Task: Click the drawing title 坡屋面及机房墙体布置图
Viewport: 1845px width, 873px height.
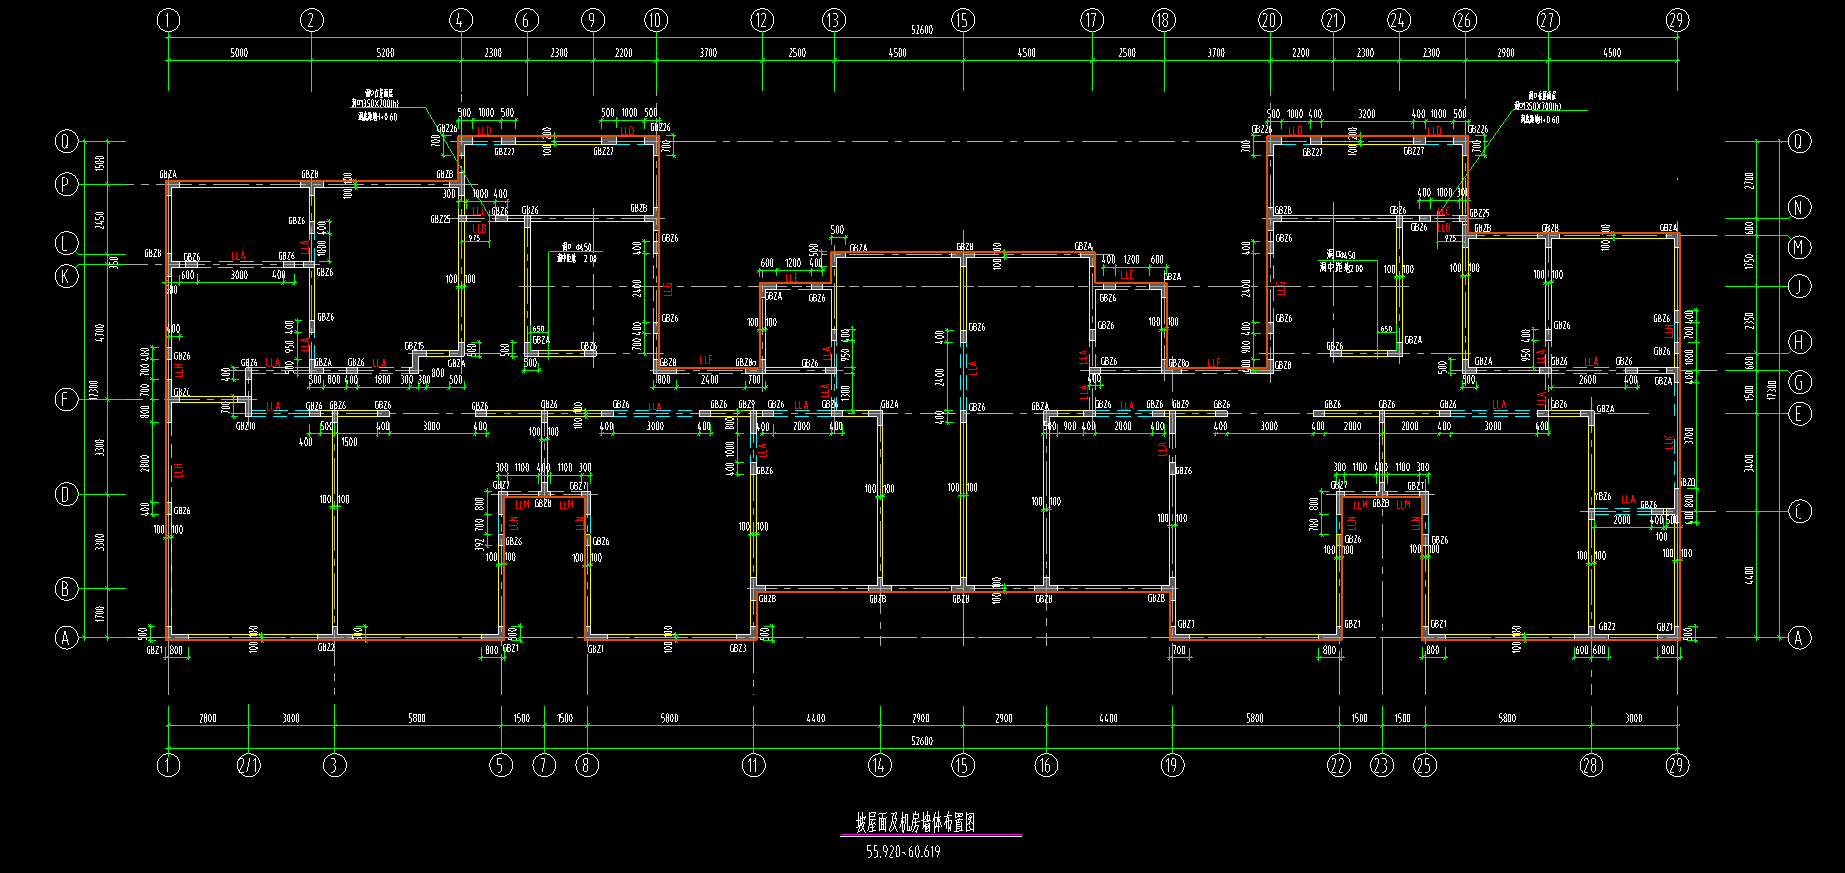Action: [915, 823]
